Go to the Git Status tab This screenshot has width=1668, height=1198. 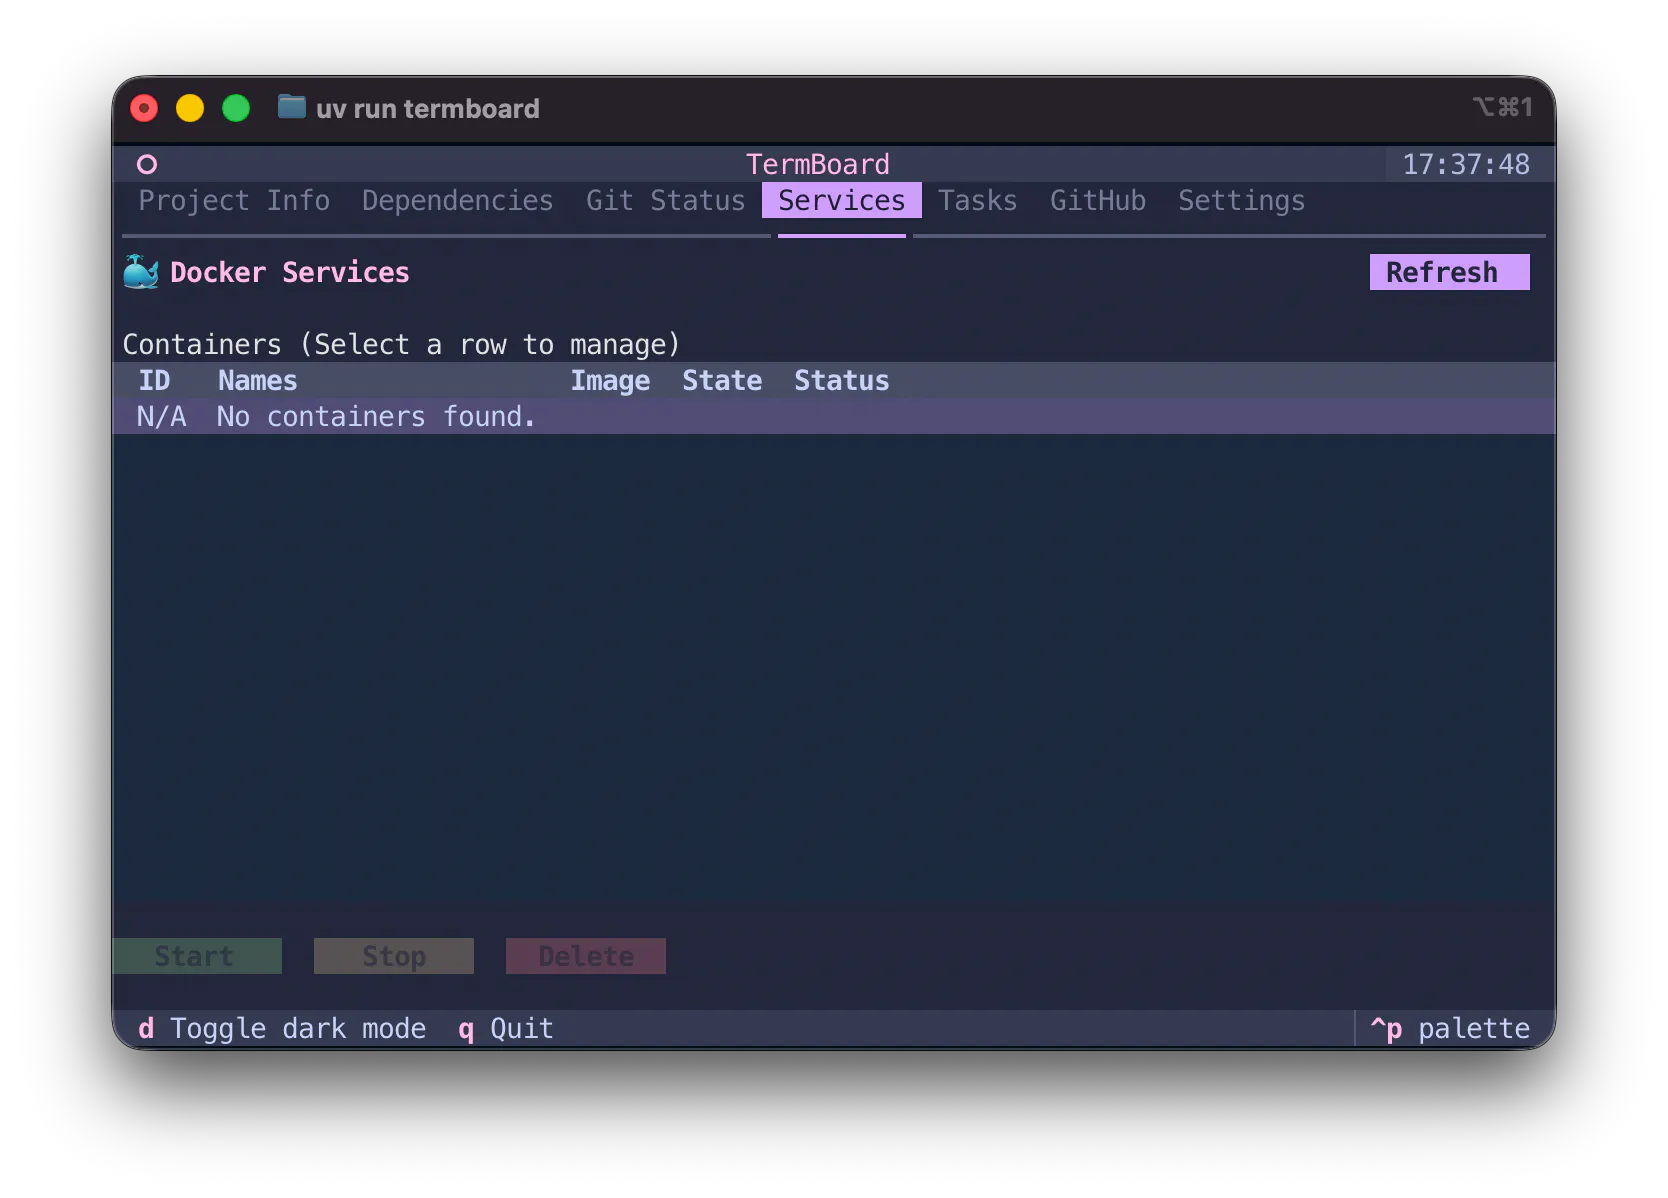click(x=665, y=200)
